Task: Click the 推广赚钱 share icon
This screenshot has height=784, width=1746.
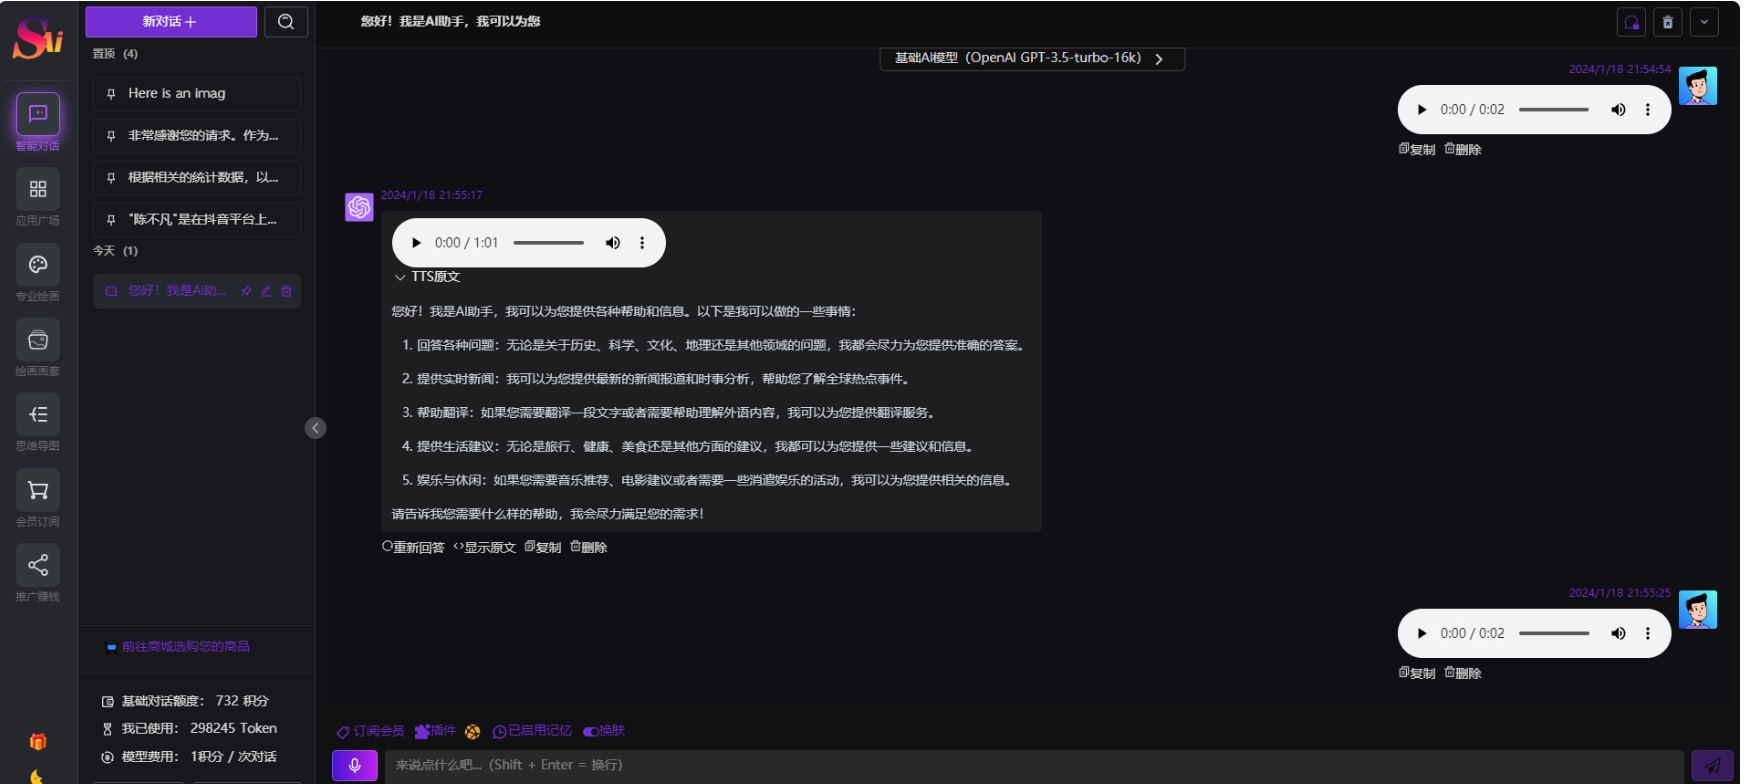Action: 38,565
